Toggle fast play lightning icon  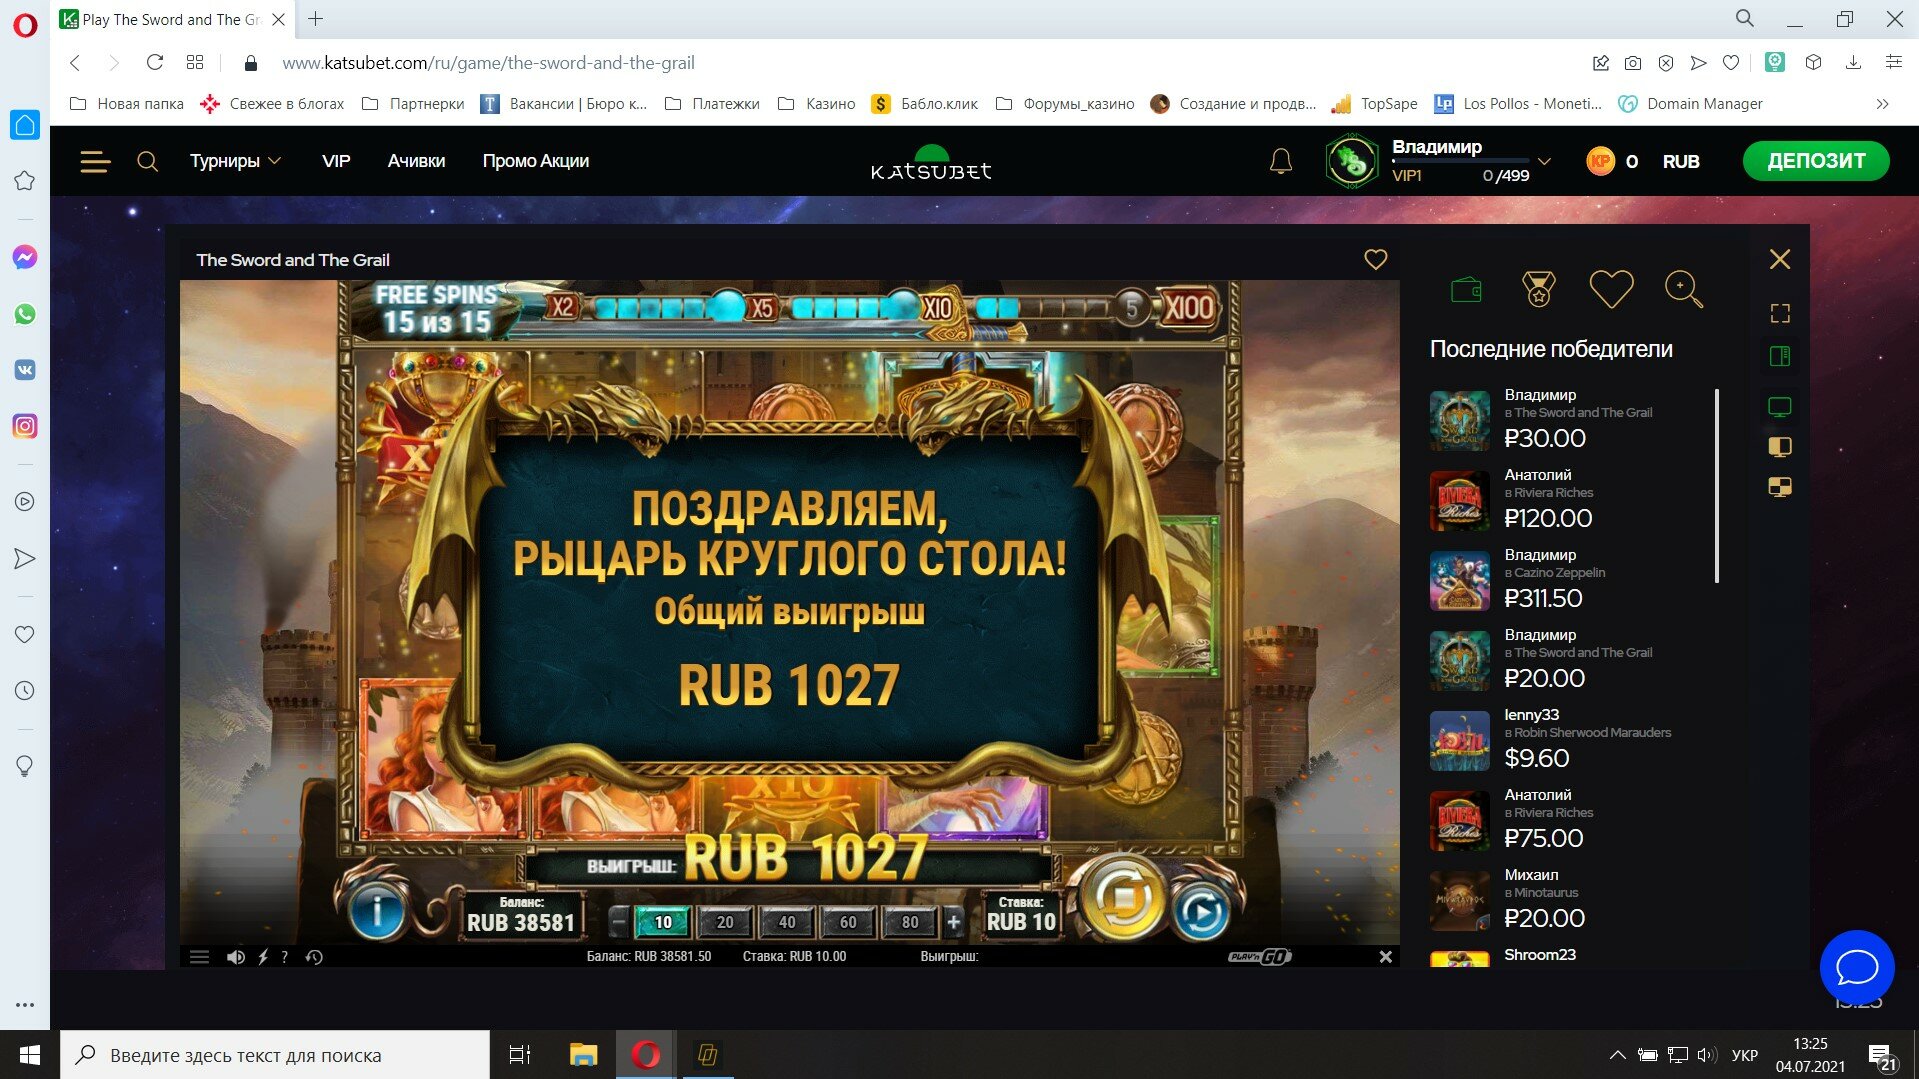click(263, 957)
